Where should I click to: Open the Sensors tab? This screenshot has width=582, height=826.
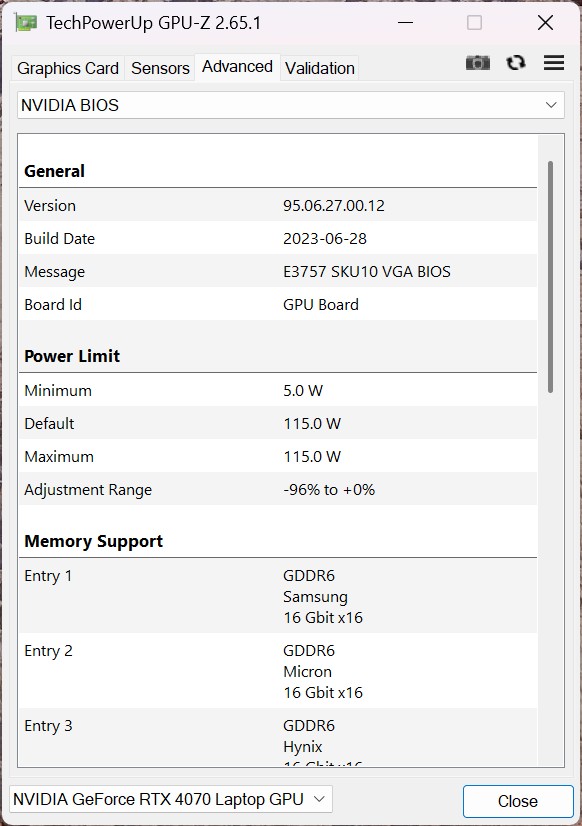(160, 68)
